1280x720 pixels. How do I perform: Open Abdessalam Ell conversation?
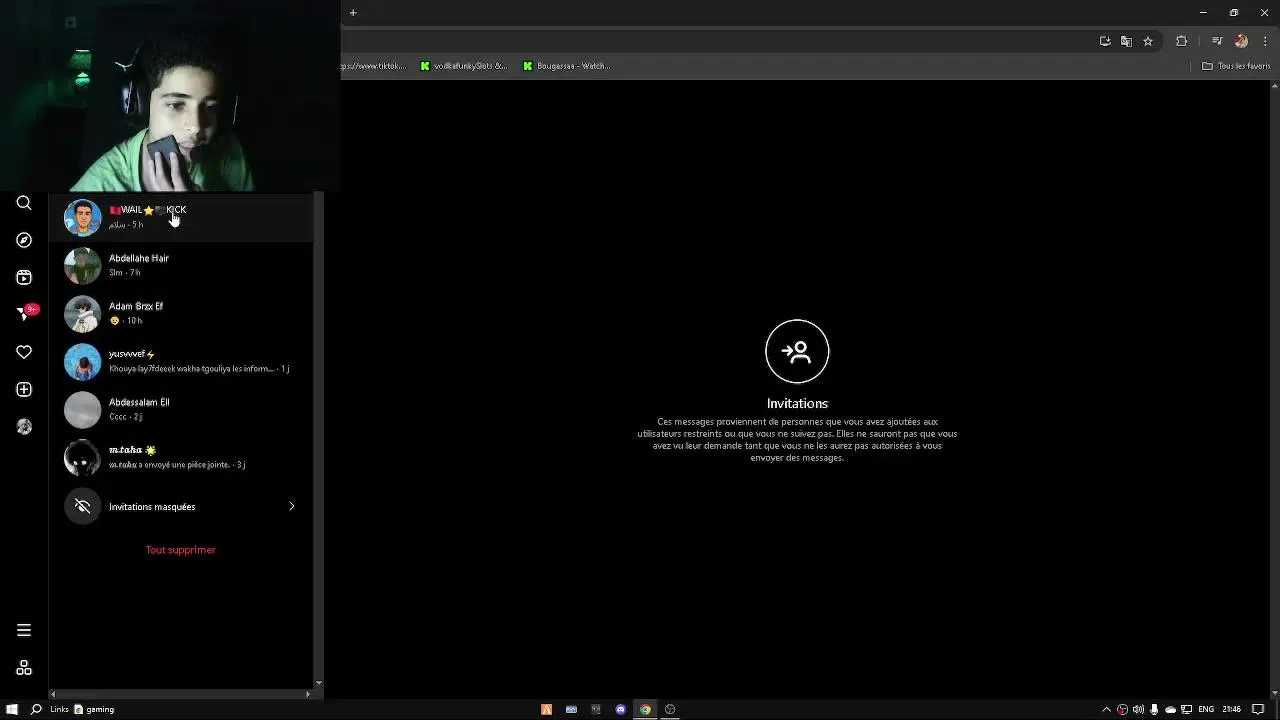[x=181, y=409]
